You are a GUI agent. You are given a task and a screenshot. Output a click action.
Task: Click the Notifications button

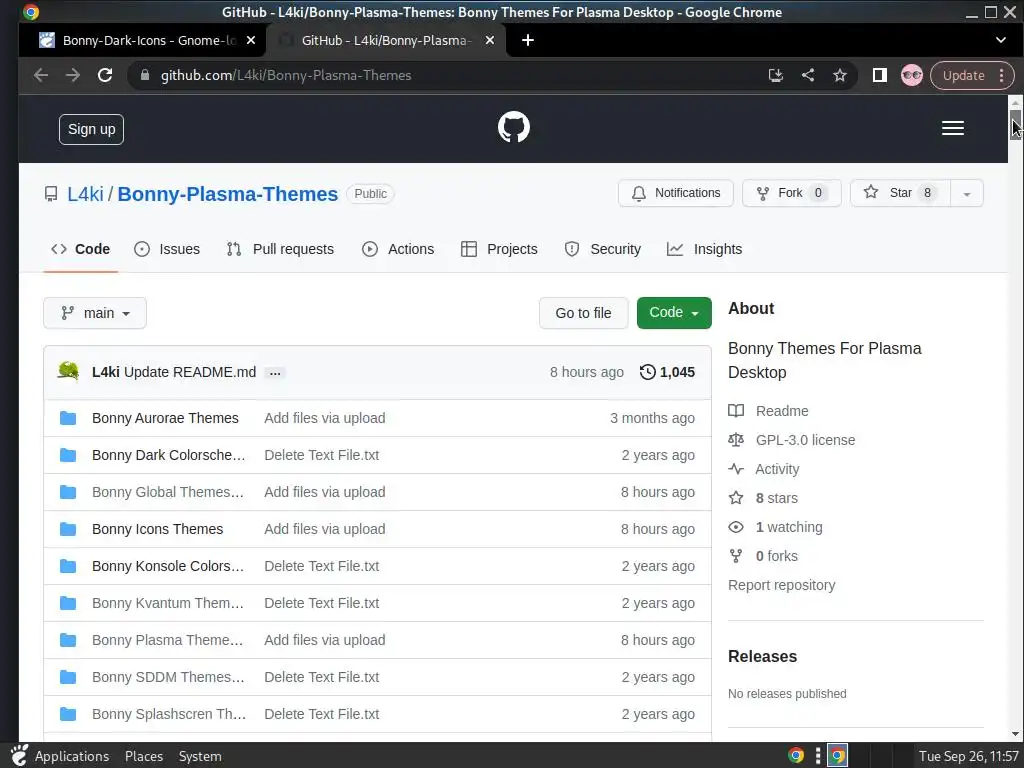pyautogui.click(x=676, y=193)
